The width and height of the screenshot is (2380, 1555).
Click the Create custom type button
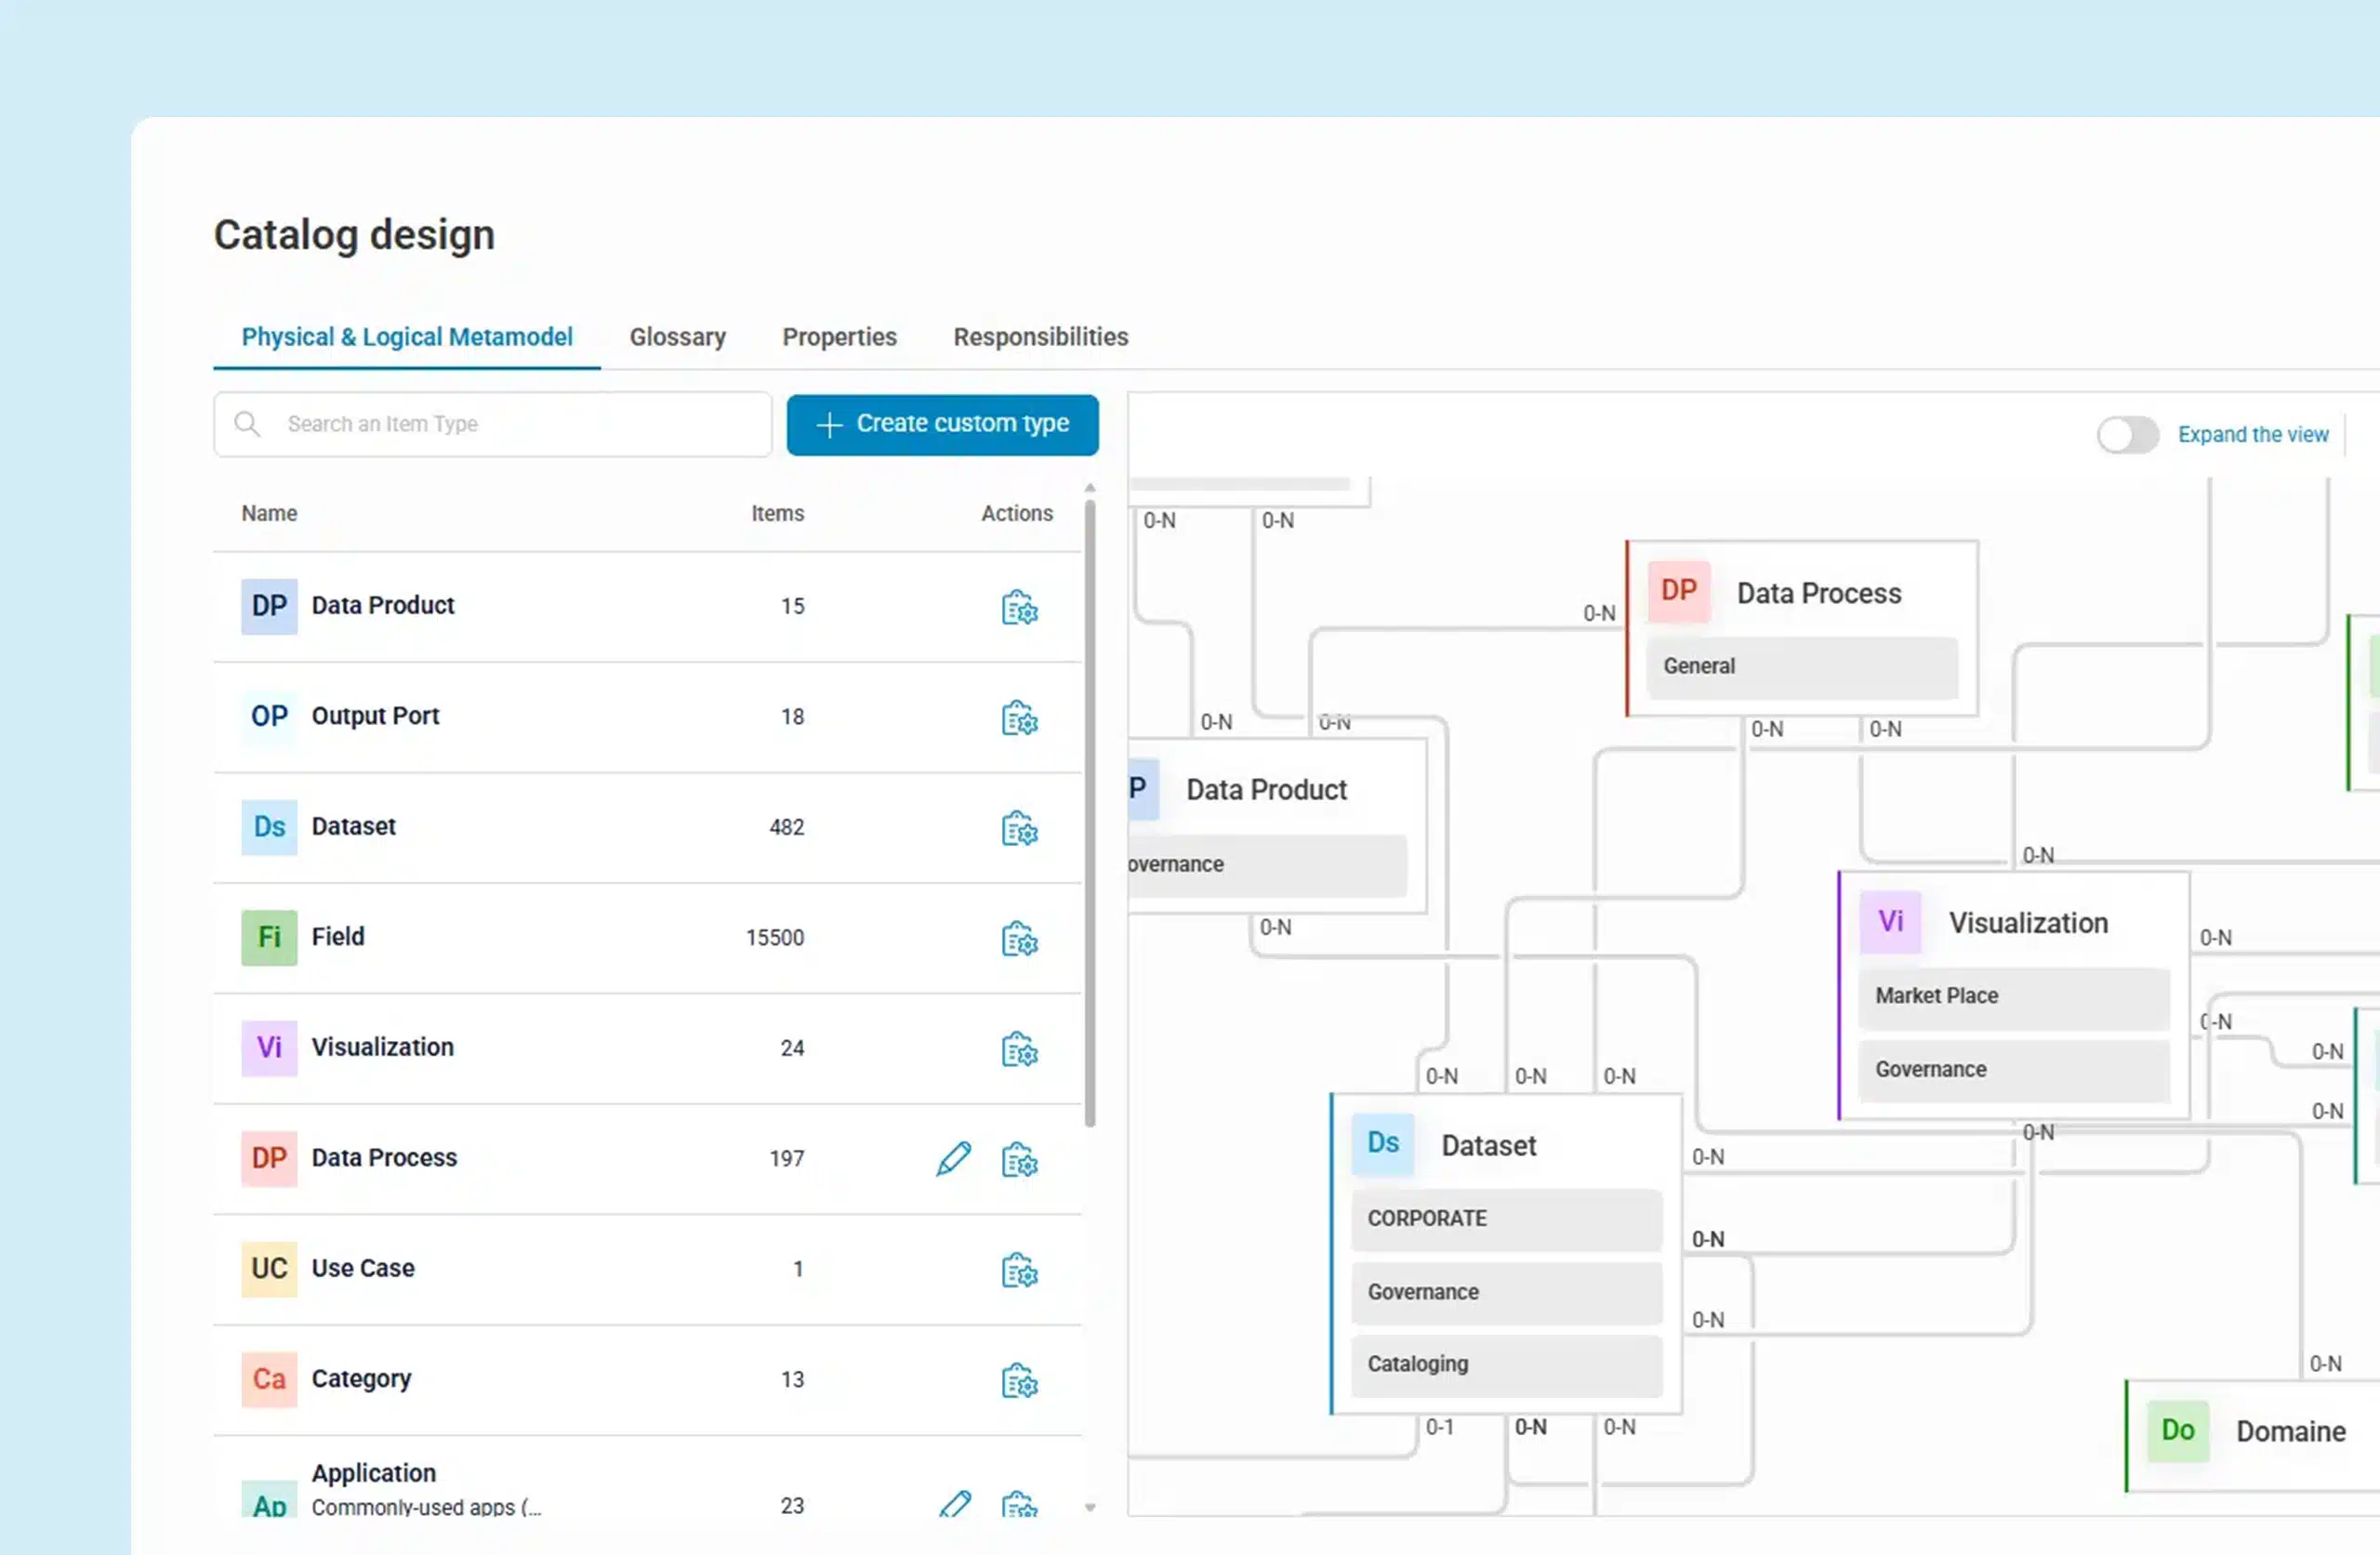[941, 424]
